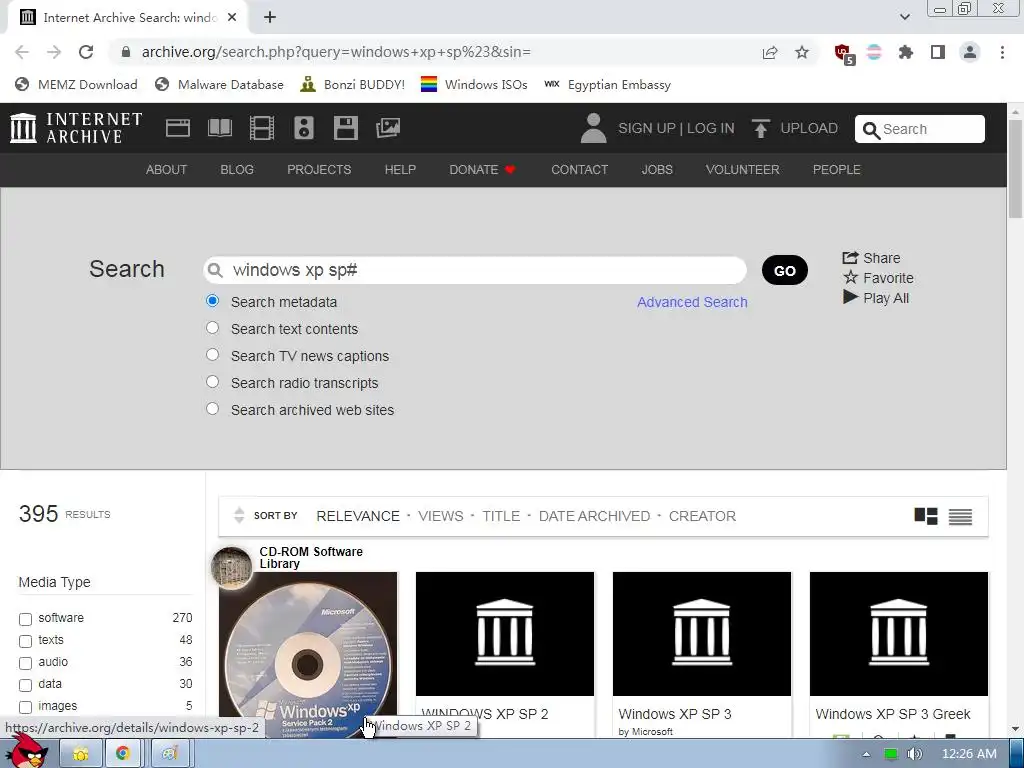Sort results by DATE ARCHIVED
1024x768 pixels.
594,516
